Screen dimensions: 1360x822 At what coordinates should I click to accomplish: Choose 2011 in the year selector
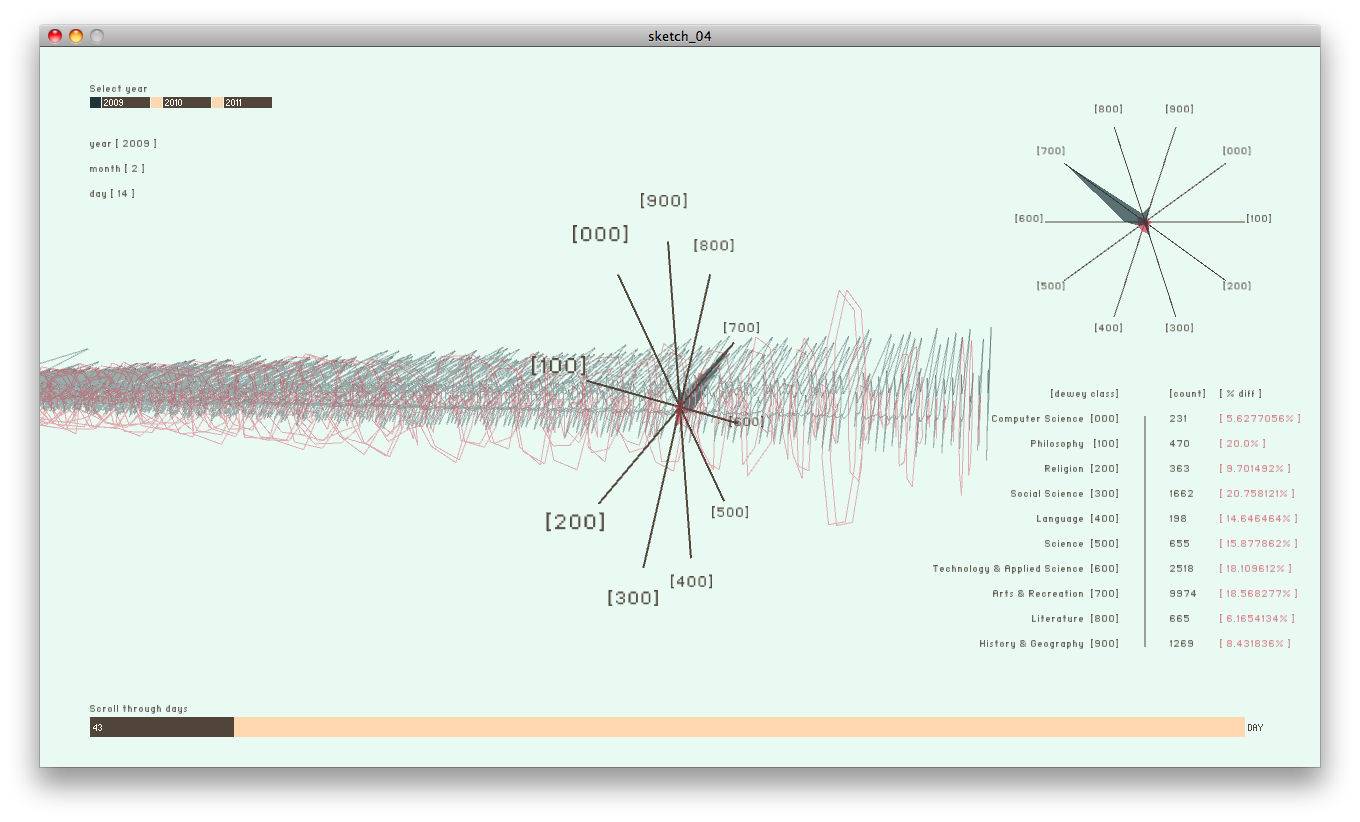click(x=242, y=103)
